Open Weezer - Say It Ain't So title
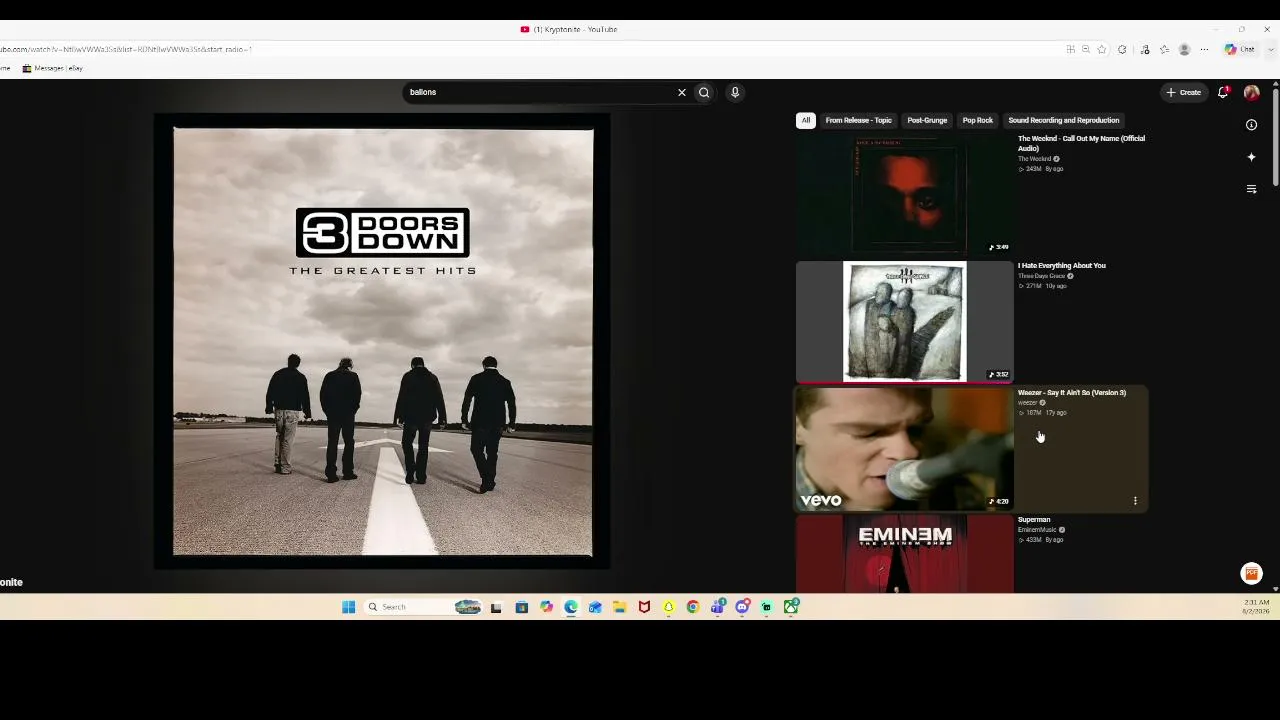Viewport: 1280px width, 720px height. click(1072, 393)
